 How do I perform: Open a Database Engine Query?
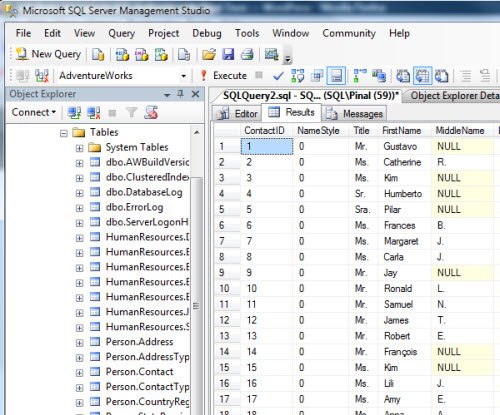pyautogui.click(x=98, y=54)
